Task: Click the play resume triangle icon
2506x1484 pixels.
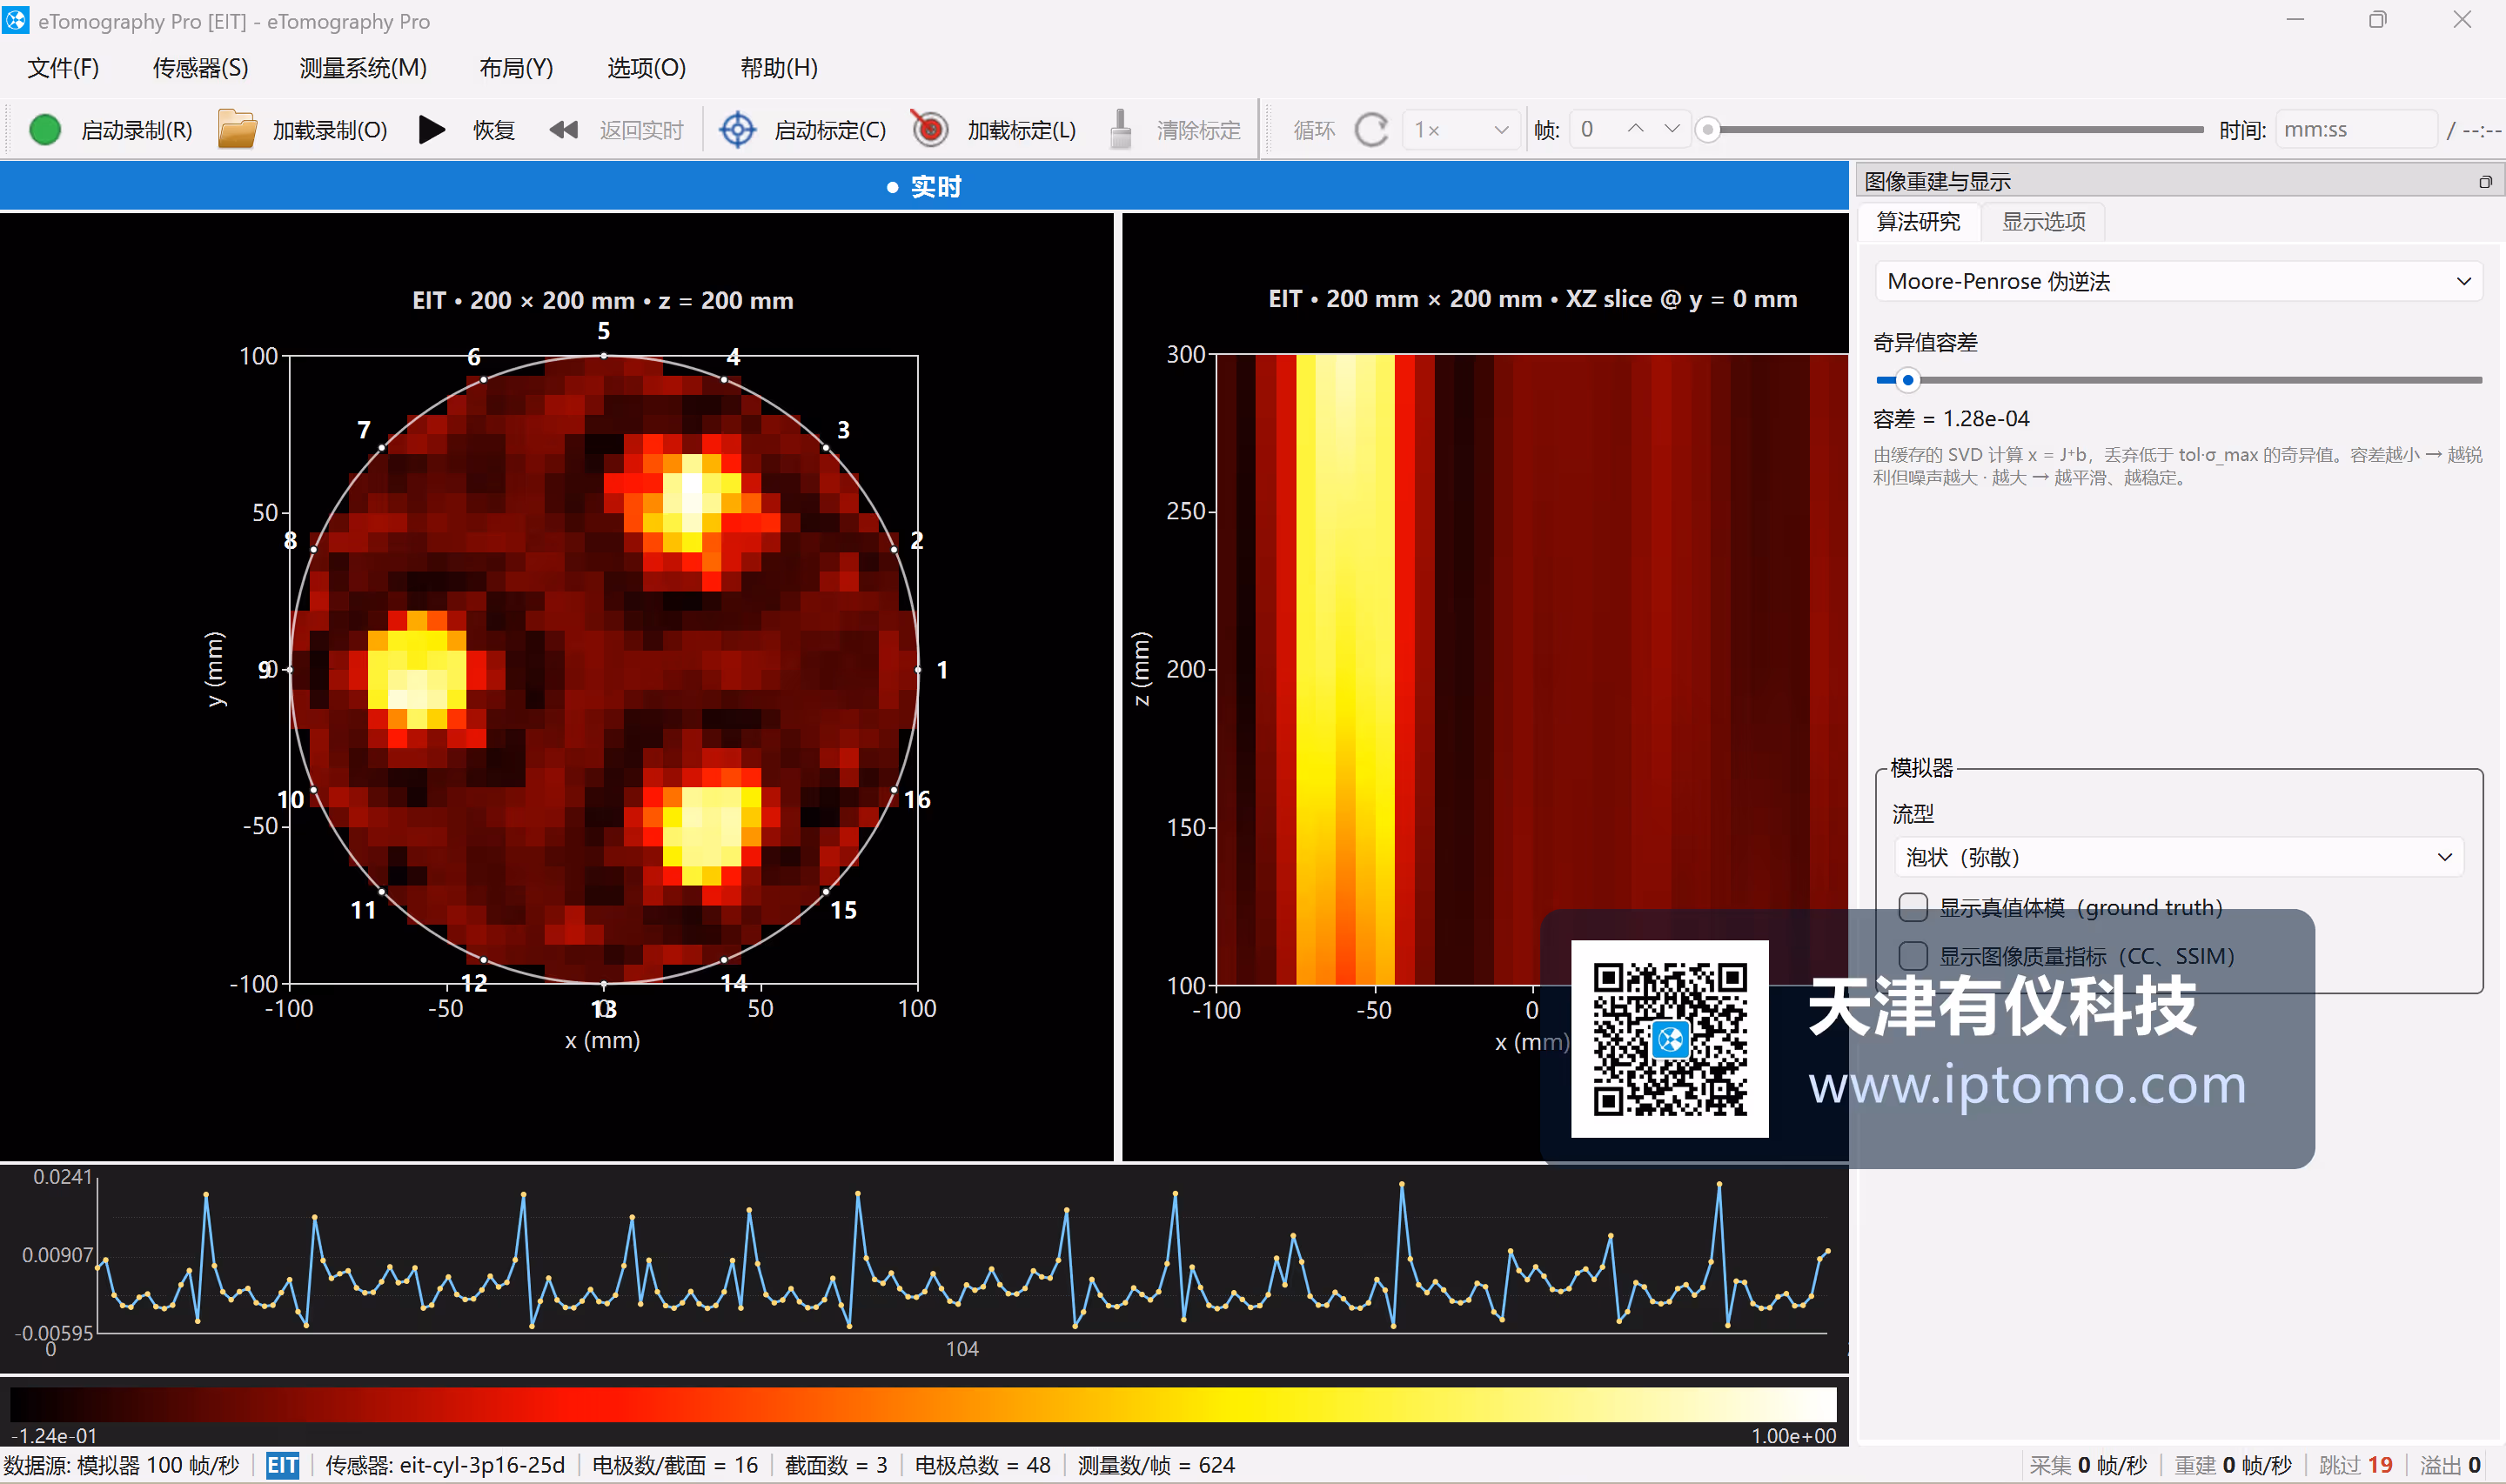Action: pos(431,130)
